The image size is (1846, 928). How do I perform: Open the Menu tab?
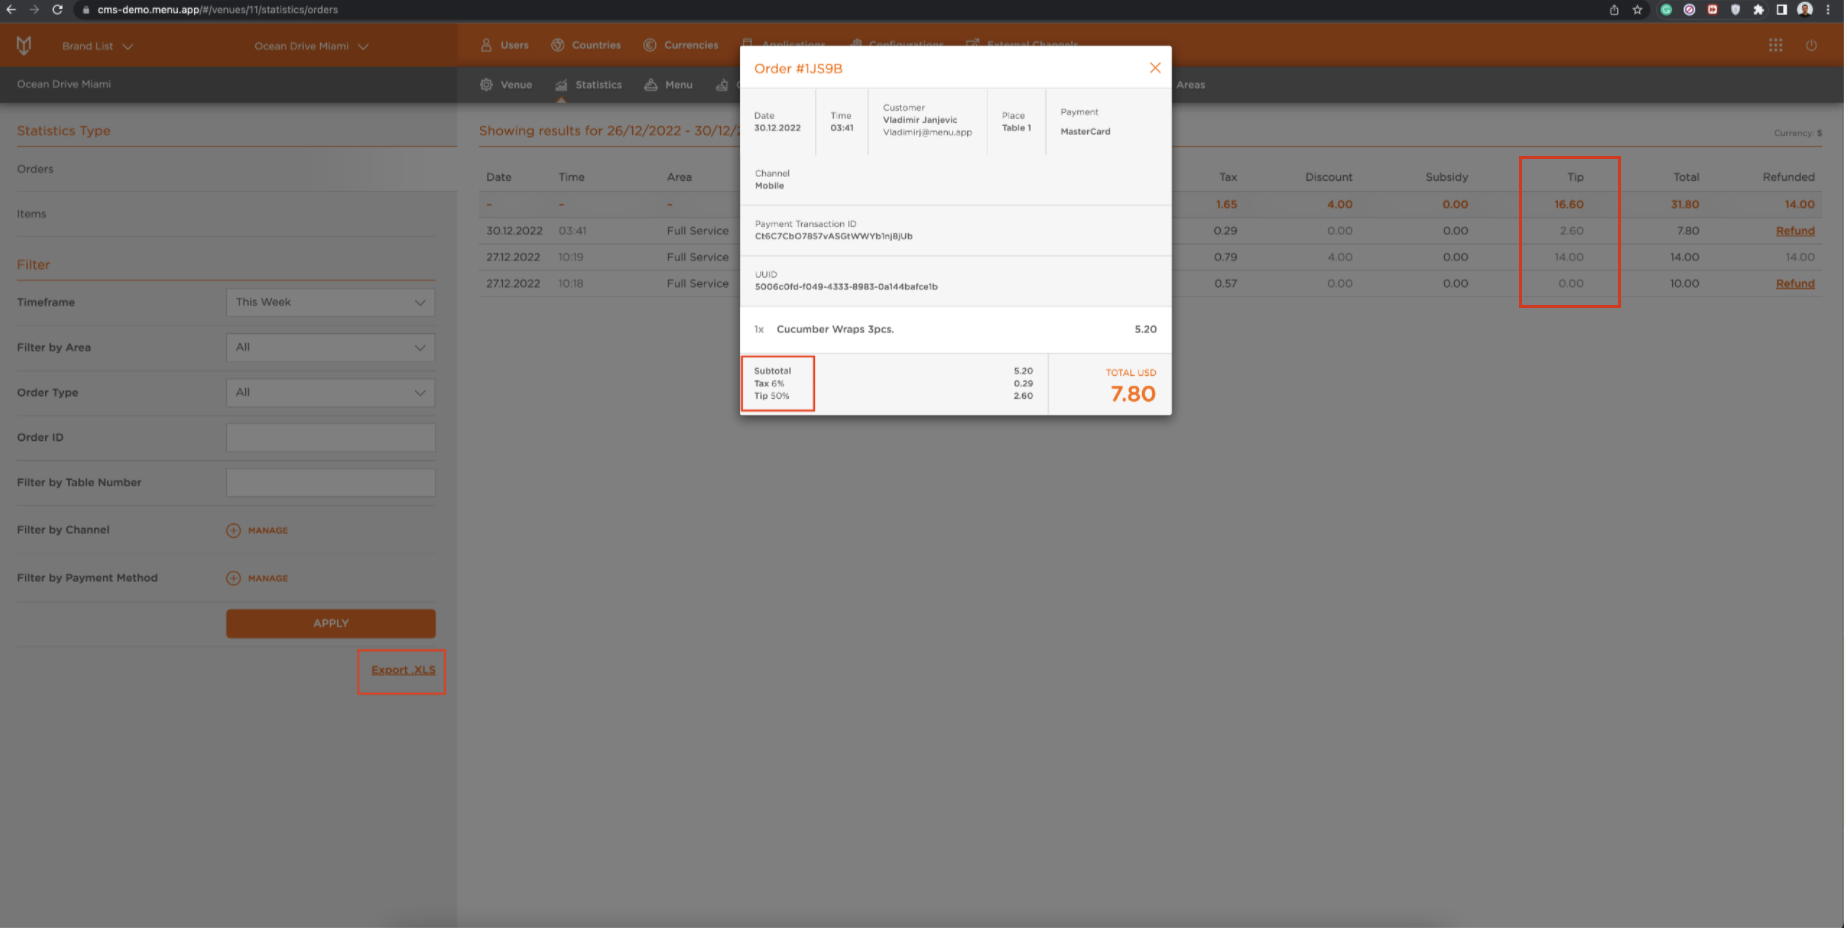tap(668, 85)
